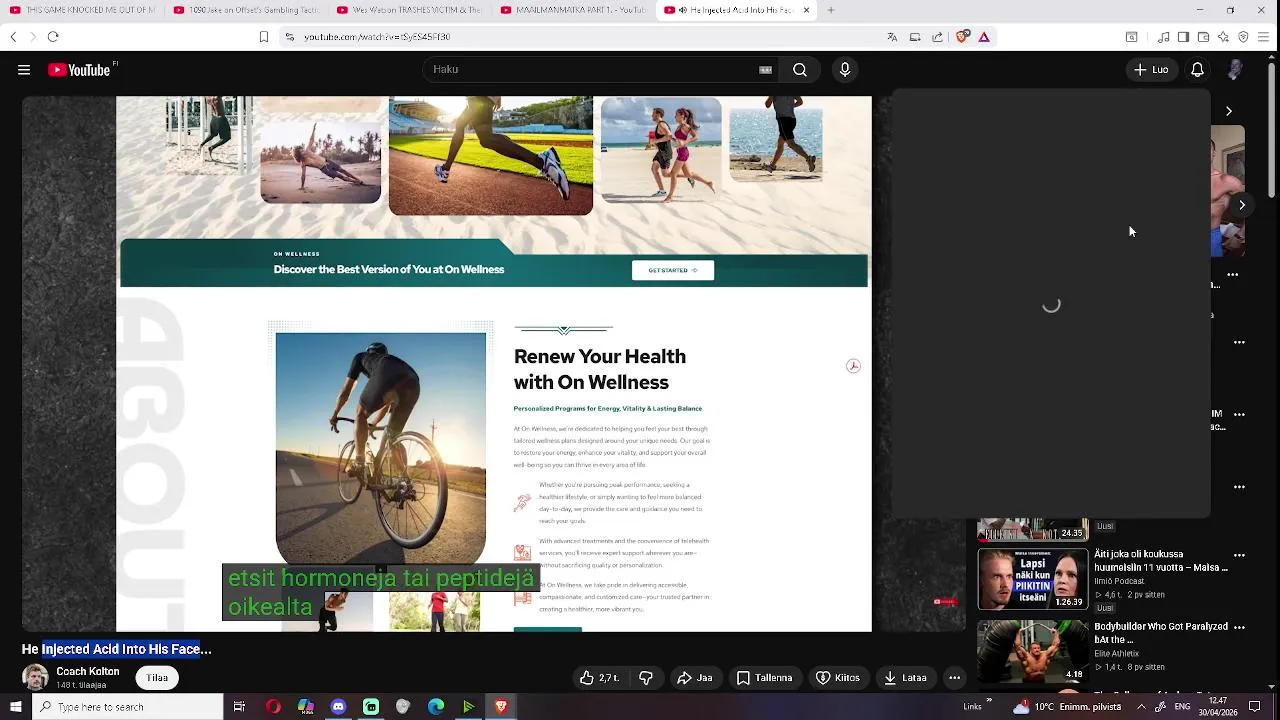The width and height of the screenshot is (1280, 720).
Task: Reload the current page
Action: coord(53,37)
